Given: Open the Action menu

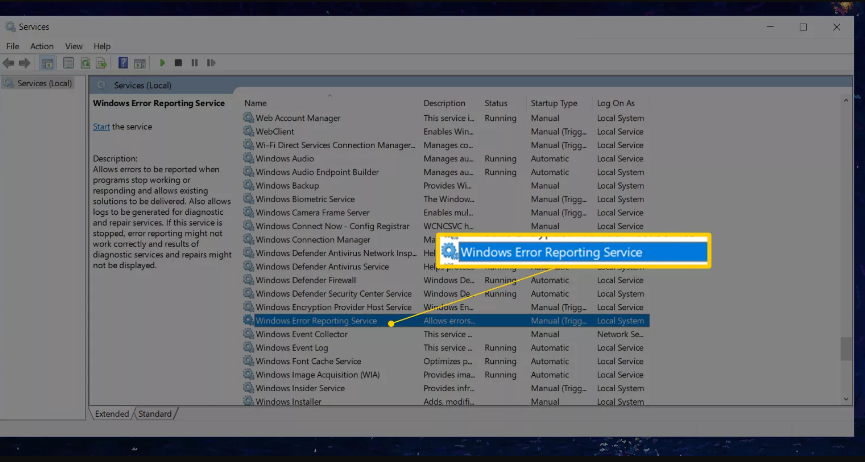Looking at the screenshot, I should pyautogui.click(x=42, y=46).
